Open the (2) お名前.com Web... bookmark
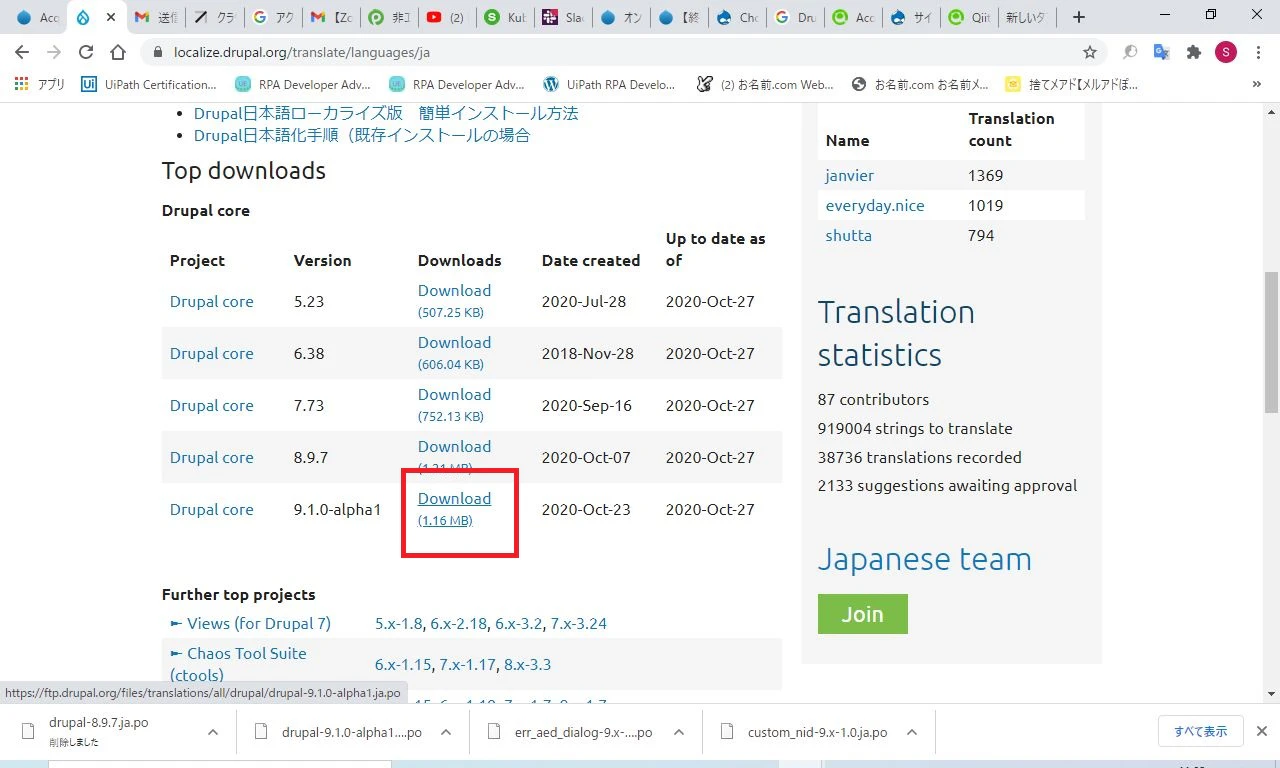The image size is (1280, 768). (765, 85)
